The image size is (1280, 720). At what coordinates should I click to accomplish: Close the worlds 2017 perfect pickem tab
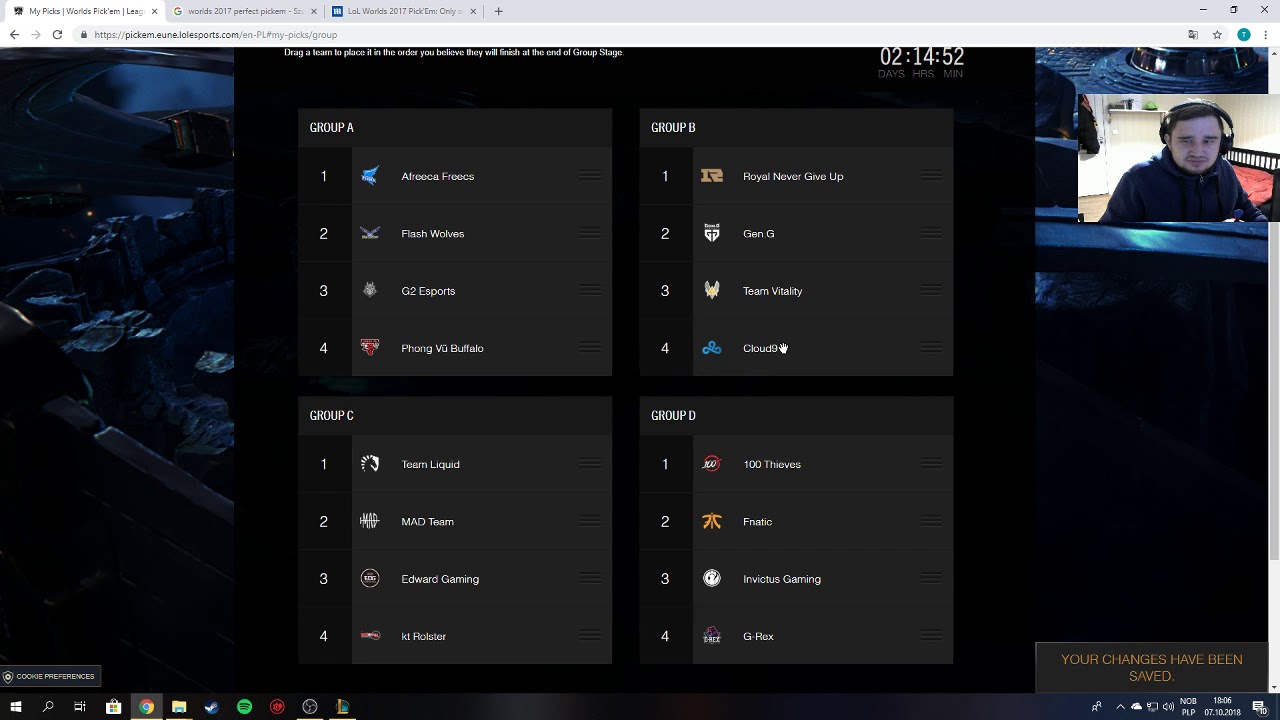coord(314,11)
